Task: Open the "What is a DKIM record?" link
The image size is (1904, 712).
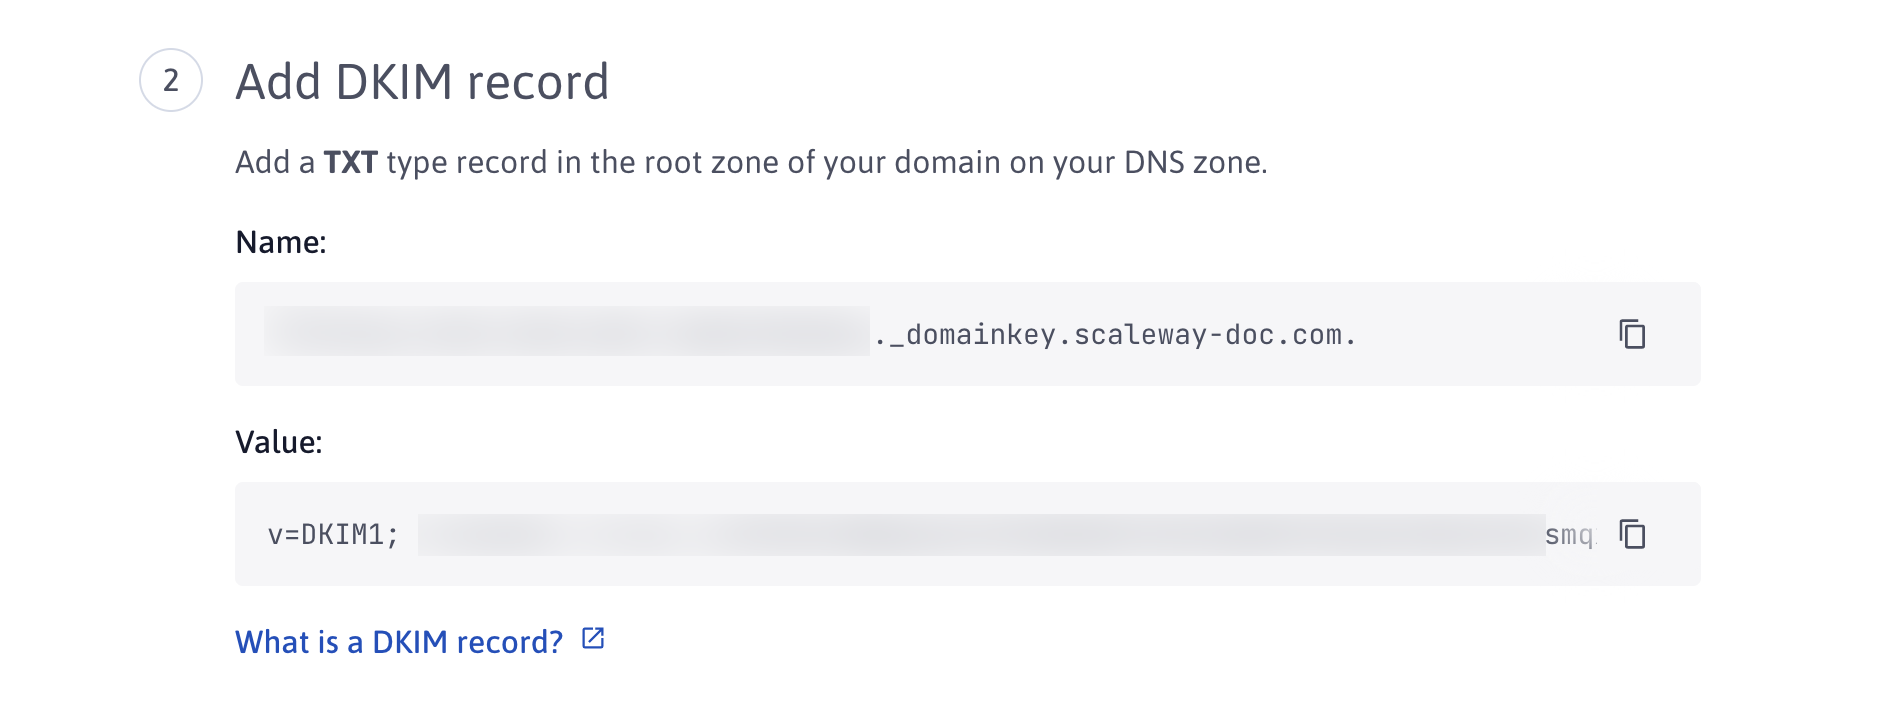Action: pos(399,642)
